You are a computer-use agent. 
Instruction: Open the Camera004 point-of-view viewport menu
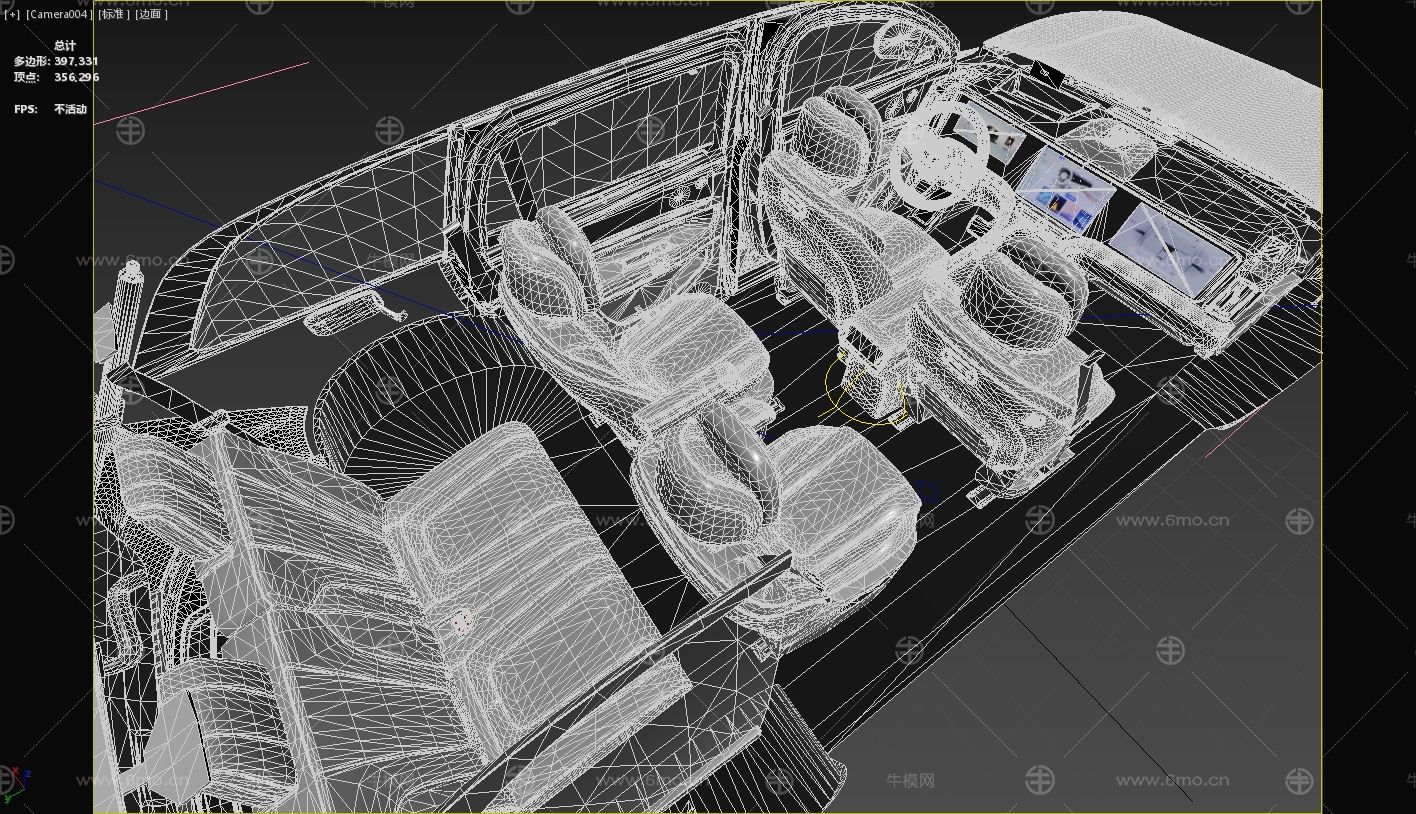[x=59, y=15]
